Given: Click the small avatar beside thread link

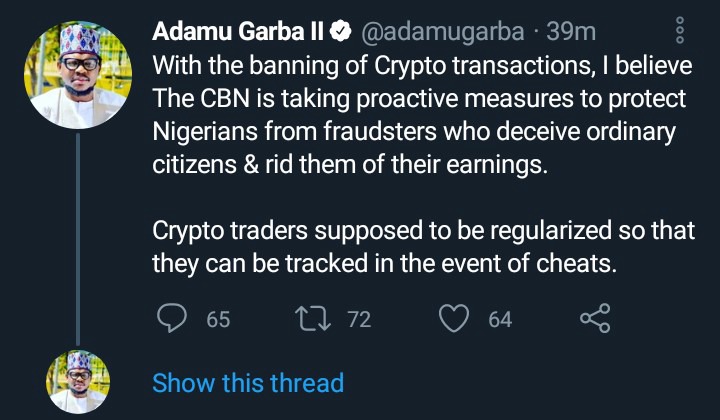Looking at the screenshot, I should 78,382.
